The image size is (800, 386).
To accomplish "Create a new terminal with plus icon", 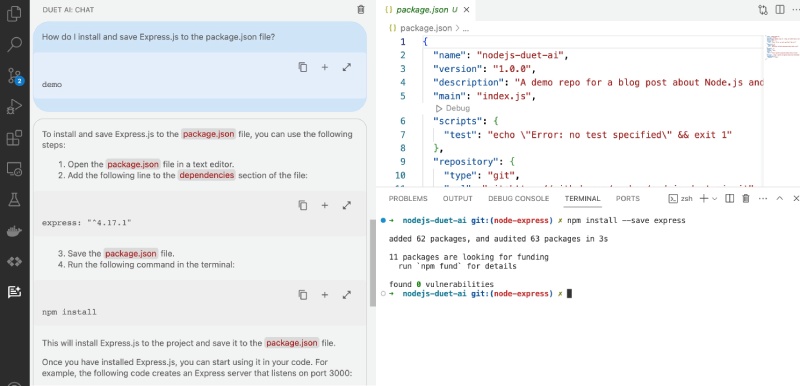I will 704,198.
